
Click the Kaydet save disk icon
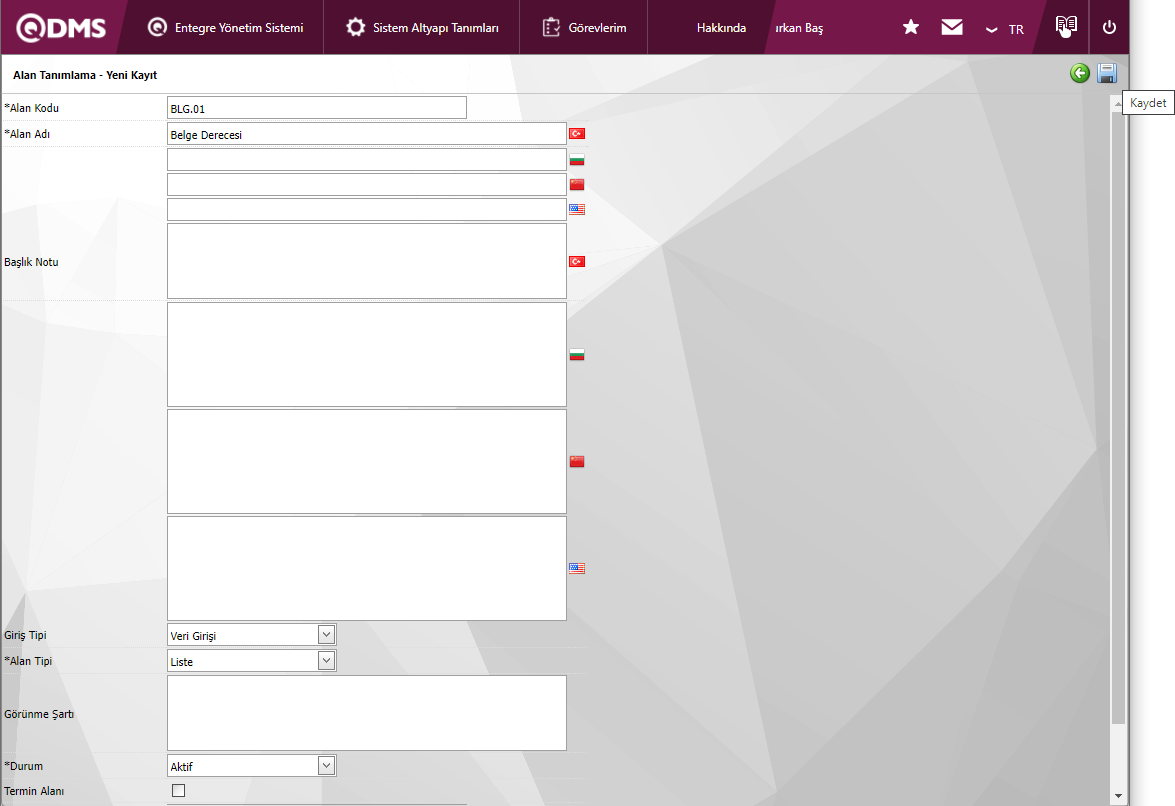[x=1106, y=73]
